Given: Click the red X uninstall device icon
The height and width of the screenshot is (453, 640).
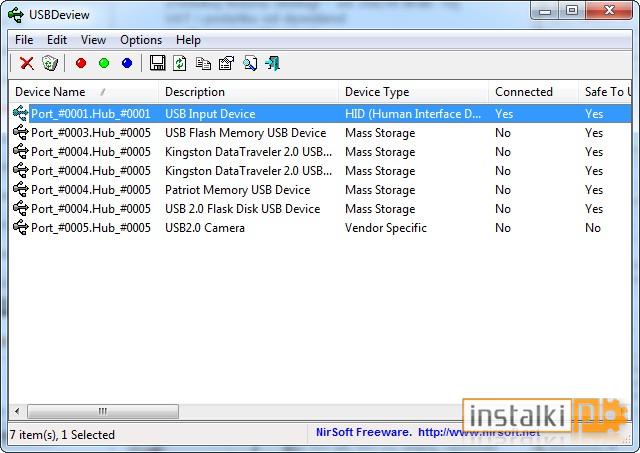Looking at the screenshot, I should click(x=27, y=63).
